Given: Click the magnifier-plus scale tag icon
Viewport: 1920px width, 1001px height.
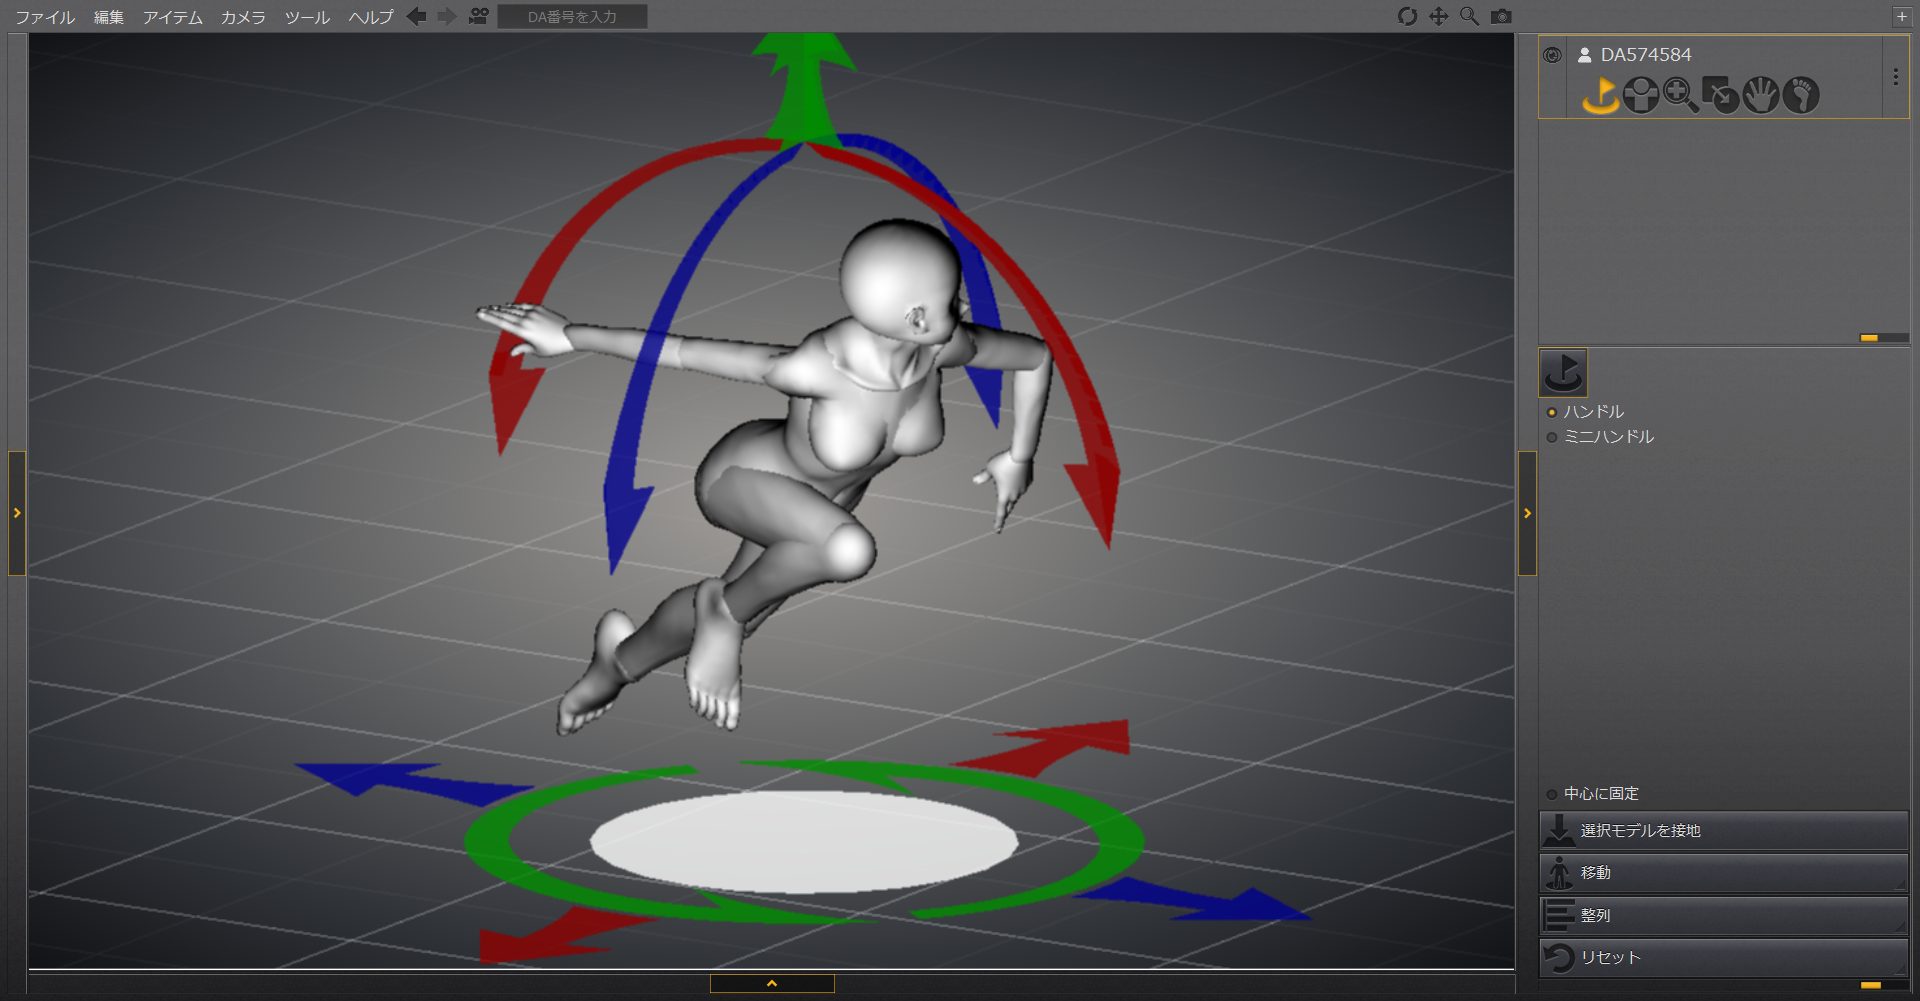Looking at the screenshot, I should click(x=1680, y=95).
